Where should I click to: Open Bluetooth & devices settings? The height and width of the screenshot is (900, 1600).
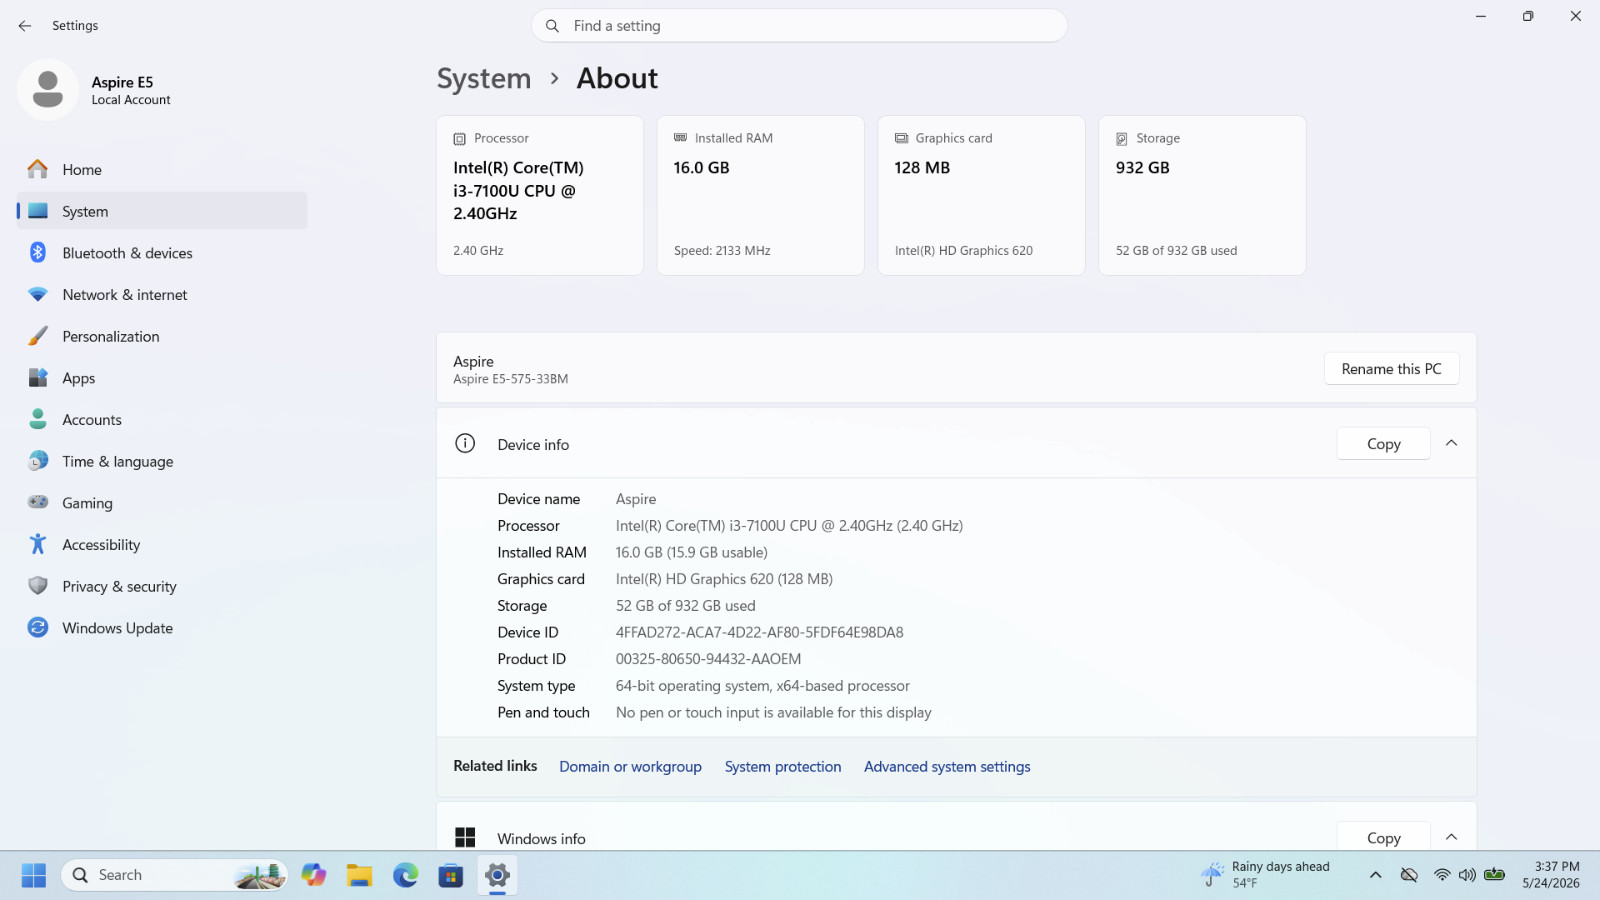(162, 253)
